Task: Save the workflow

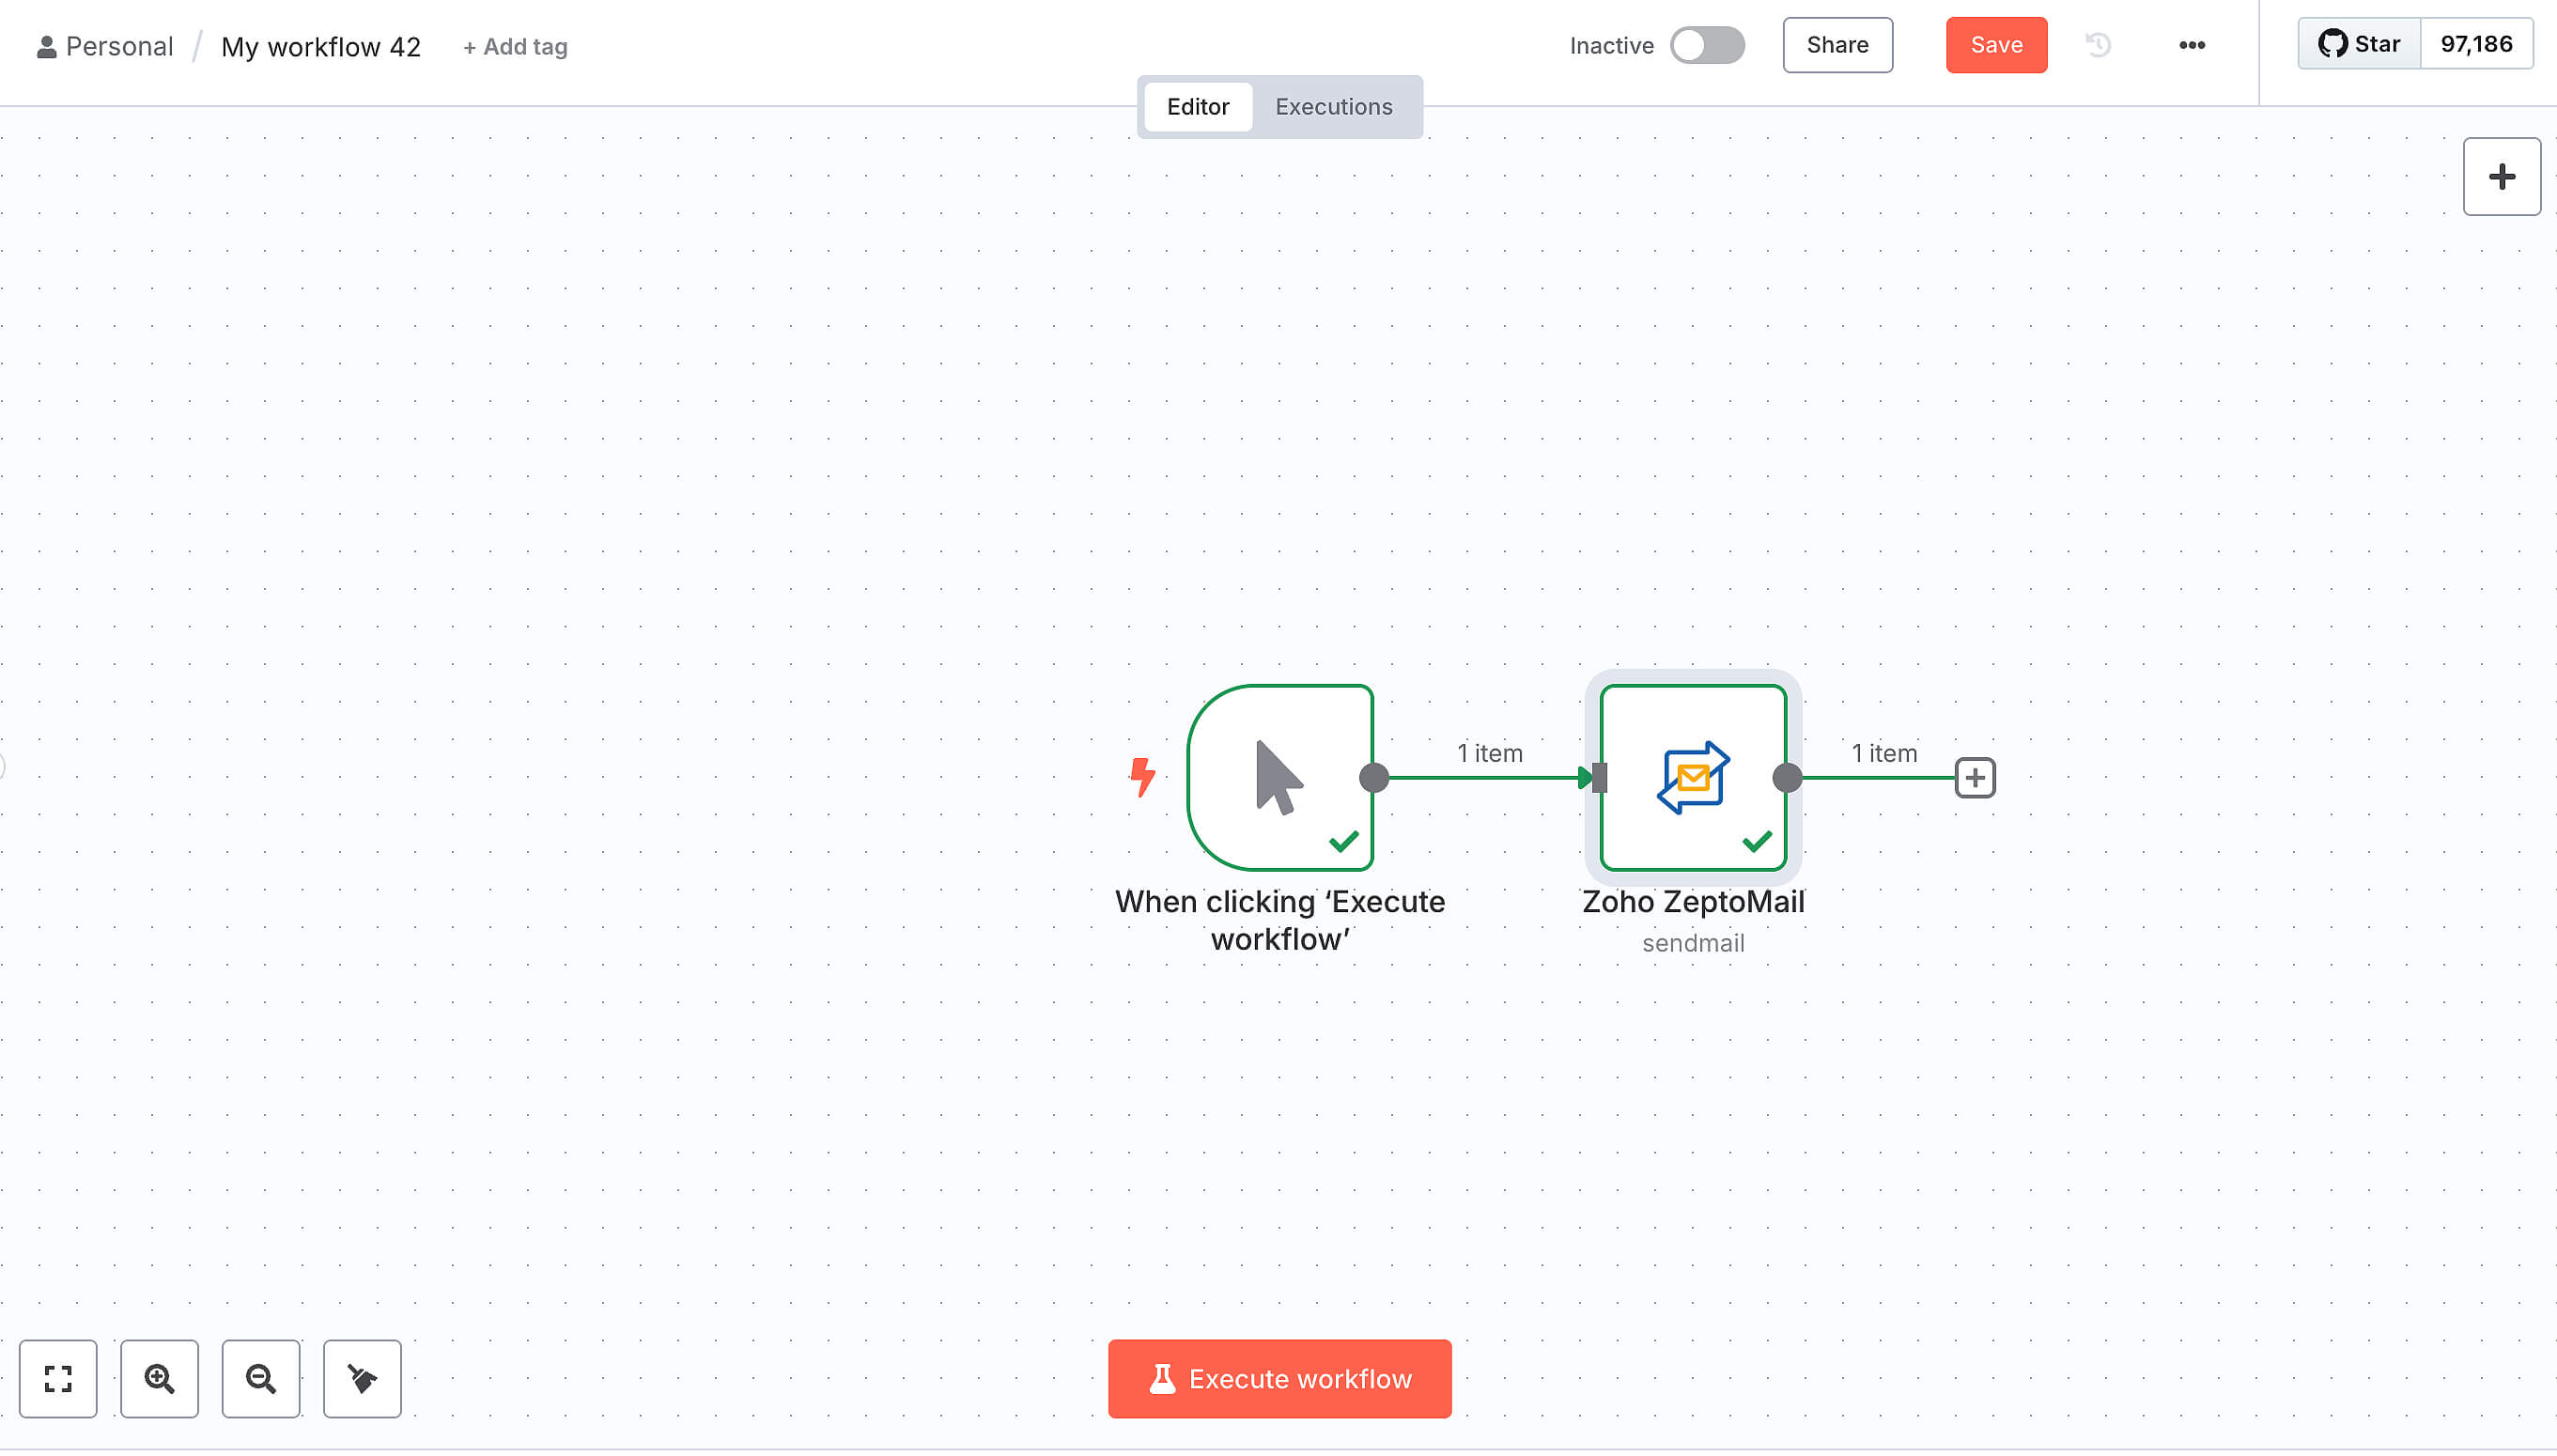Action: point(1994,44)
